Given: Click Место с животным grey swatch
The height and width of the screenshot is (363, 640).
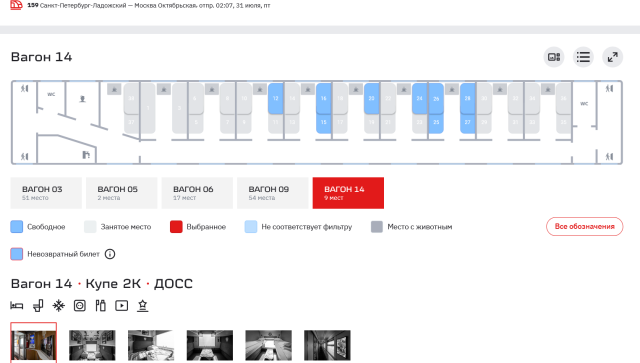Looking at the screenshot, I should pyautogui.click(x=377, y=227).
